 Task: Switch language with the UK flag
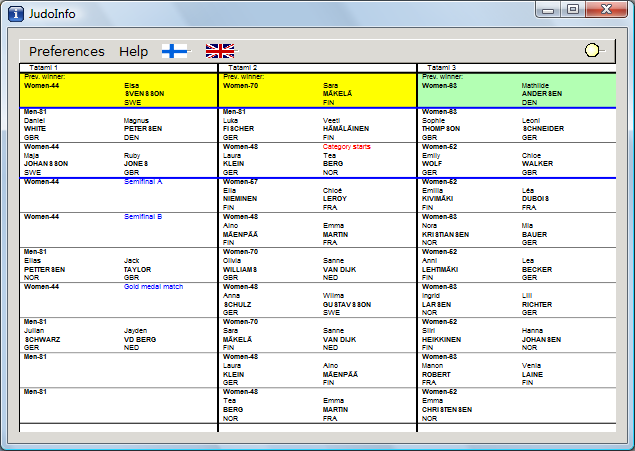tap(220, 51)
